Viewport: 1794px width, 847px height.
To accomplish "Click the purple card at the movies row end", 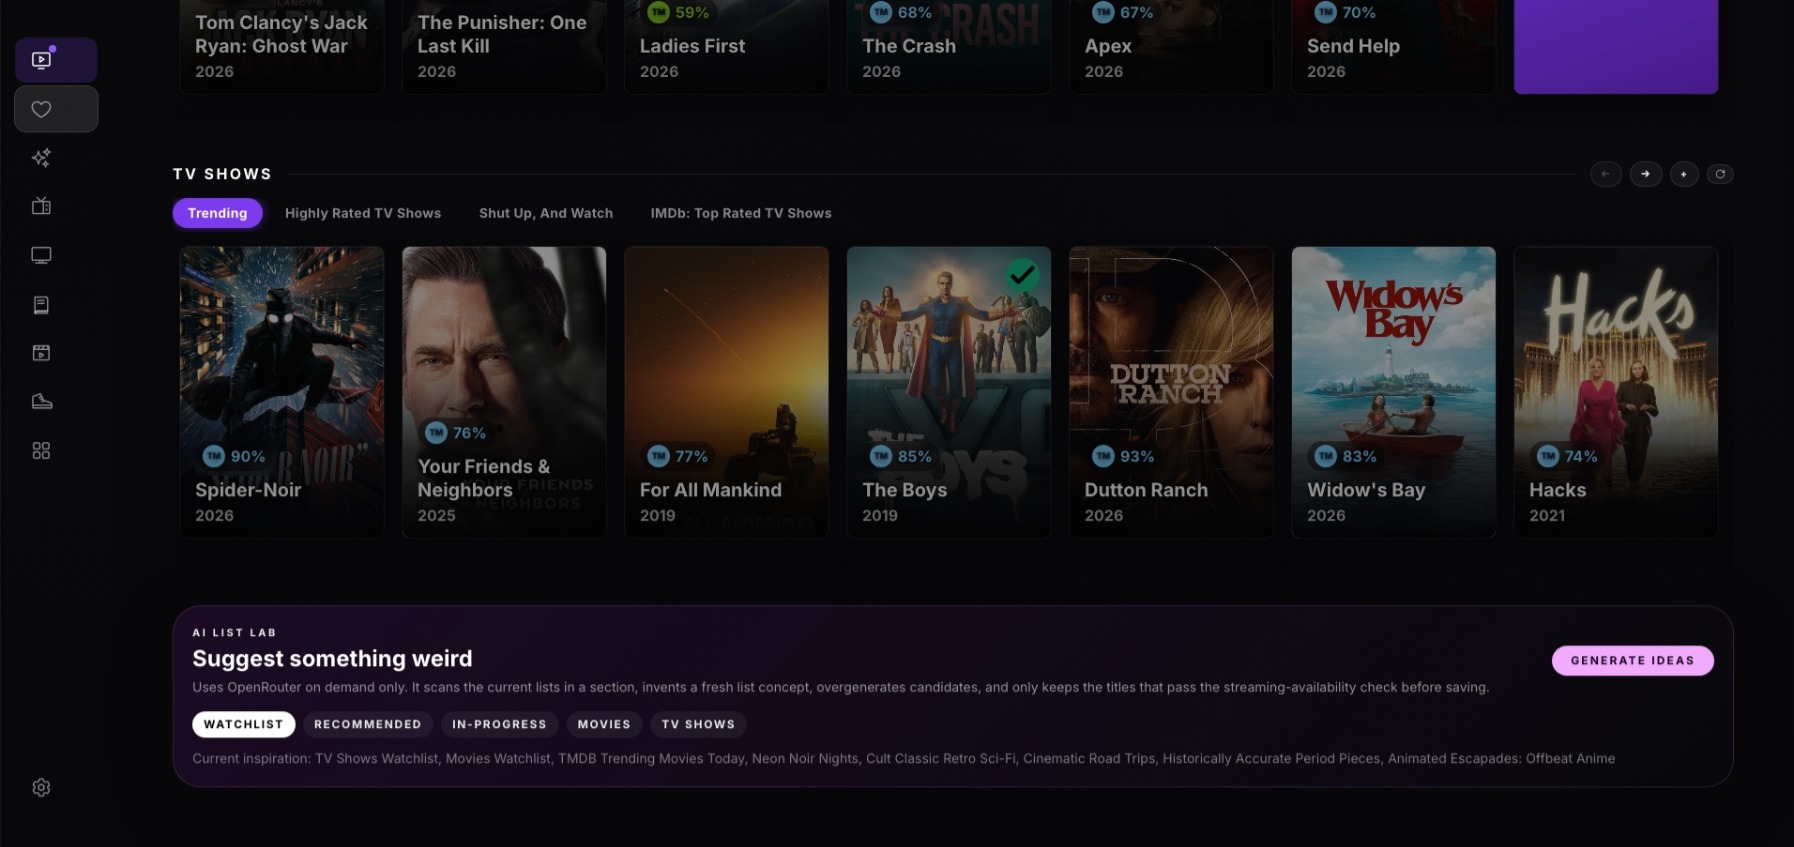I will [1616, 47].
